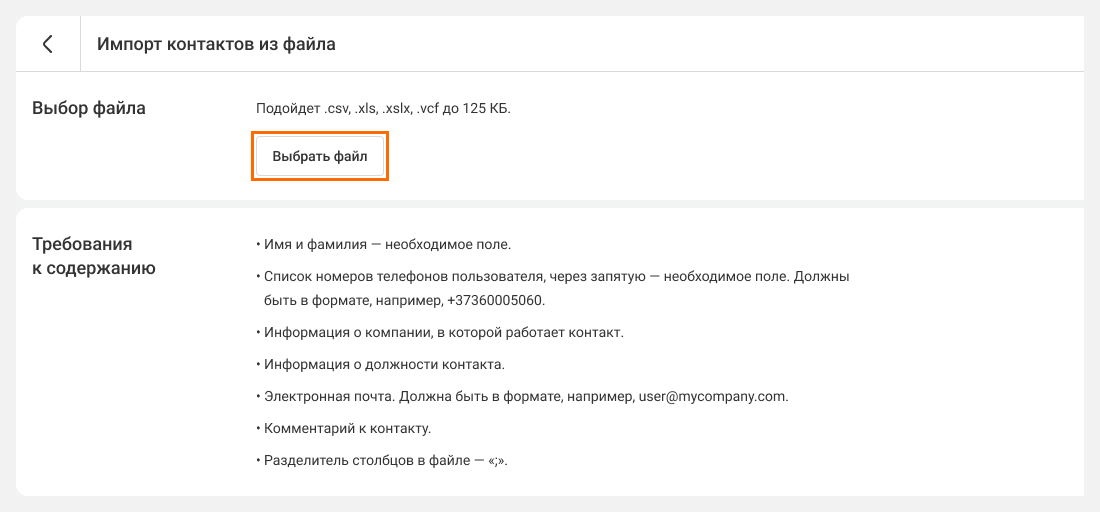Click the ".csv" format text
Screen dimensions: 1100x512
(337, 108)
